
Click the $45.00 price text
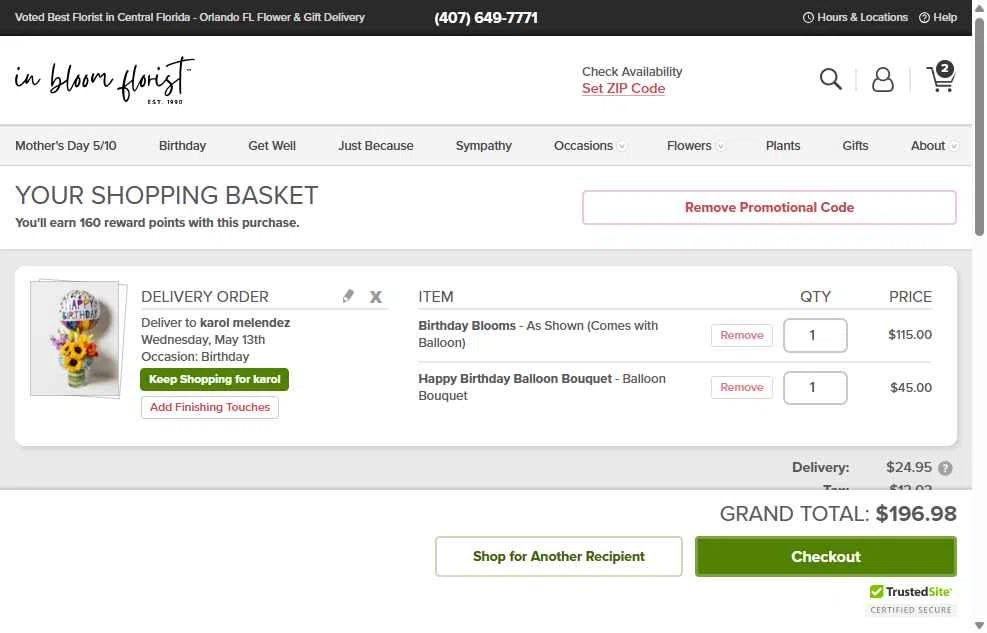pyautogui.click(x=911, y=388)
